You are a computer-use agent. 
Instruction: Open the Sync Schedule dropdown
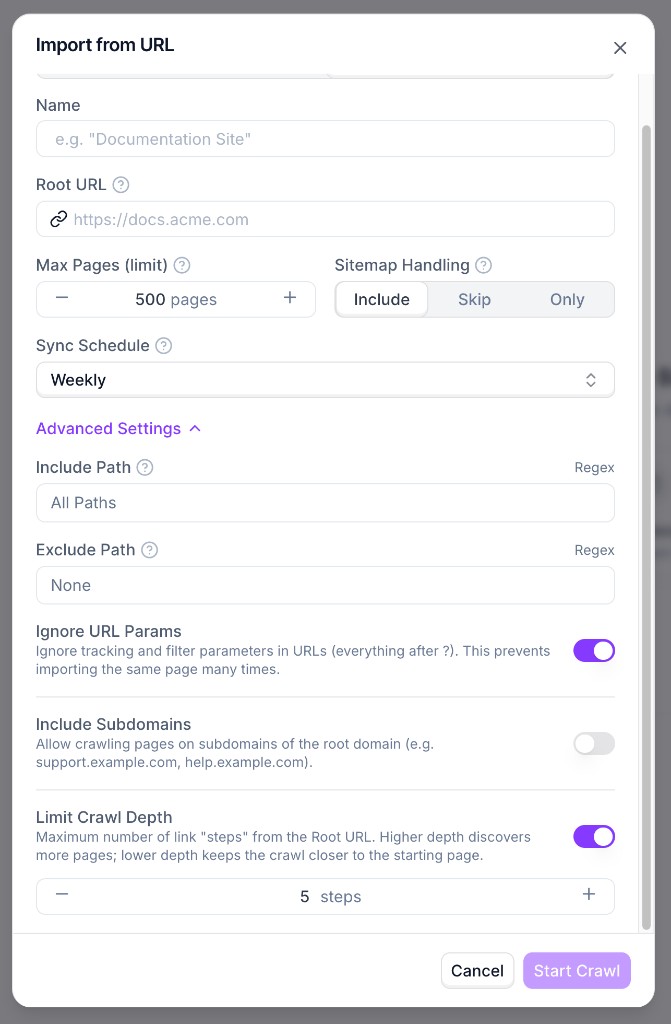(325, 379)
